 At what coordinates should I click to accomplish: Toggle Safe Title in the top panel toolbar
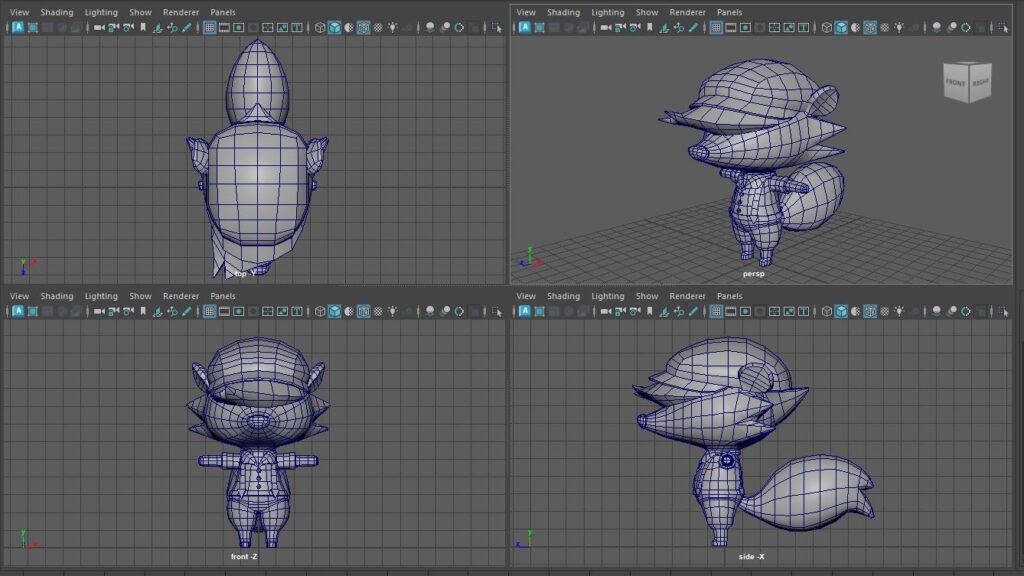pyautogui.click(x=297, y=27)
